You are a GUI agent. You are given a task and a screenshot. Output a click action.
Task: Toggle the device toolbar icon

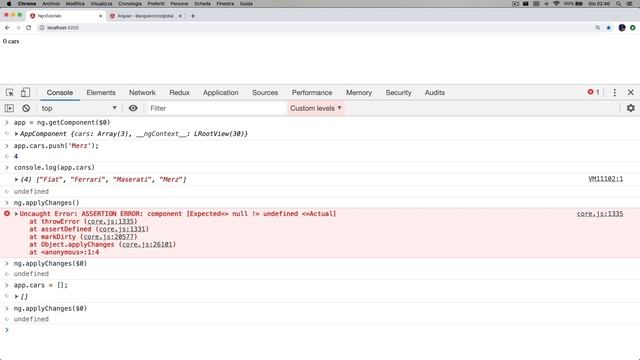(25, 93)
